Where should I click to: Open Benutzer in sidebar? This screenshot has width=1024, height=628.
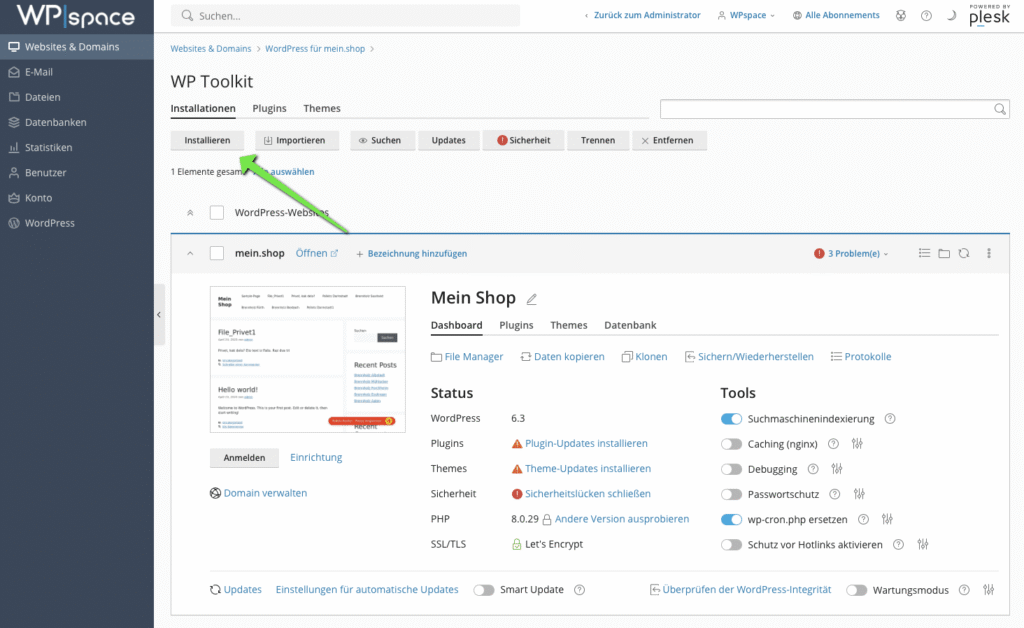point(76,172)
